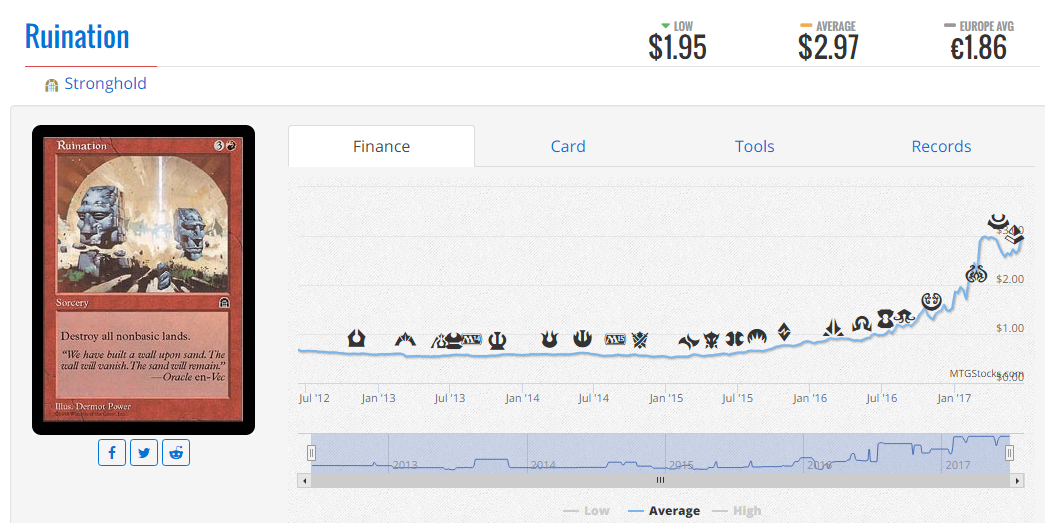Image resolution: width=1045 pixels, height=523 pixels.
Task: Click the Born of the Gods flame marker
Action: pyautogui.click(x=549, y=339)
